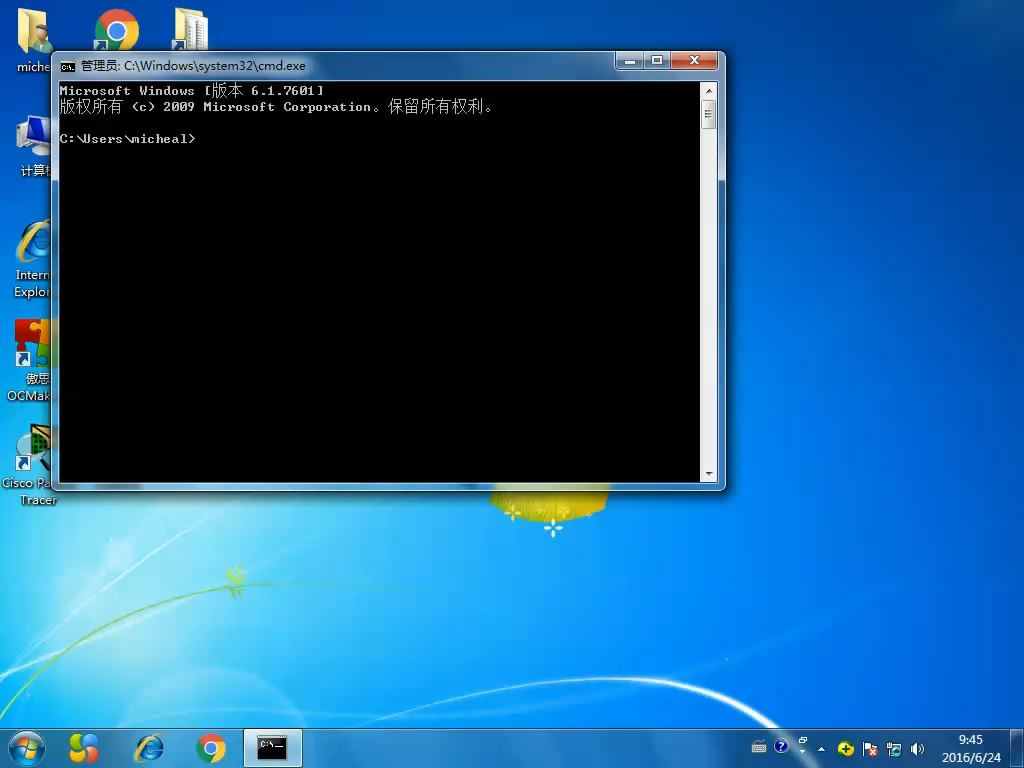Screen dimensions: 1024x768
Task: Show hidden system tray icons
Action: point(822,748)
